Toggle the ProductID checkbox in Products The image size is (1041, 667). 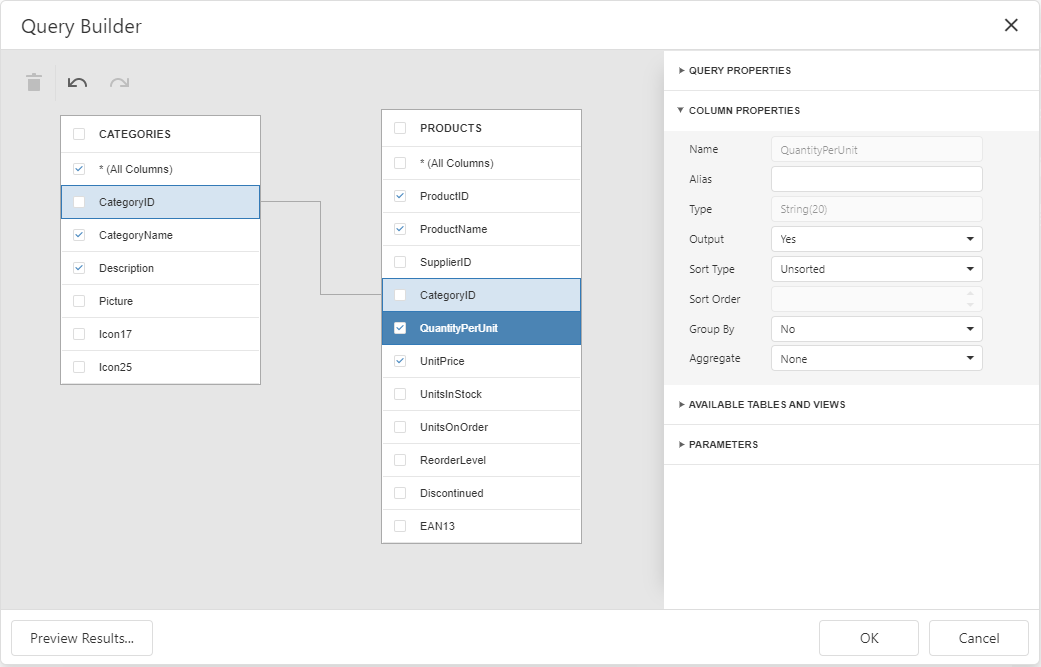point(400,196)
